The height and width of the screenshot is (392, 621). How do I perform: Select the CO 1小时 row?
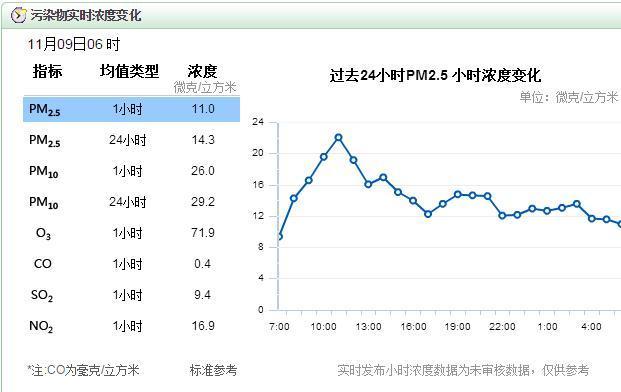click(x=131, y=264)
